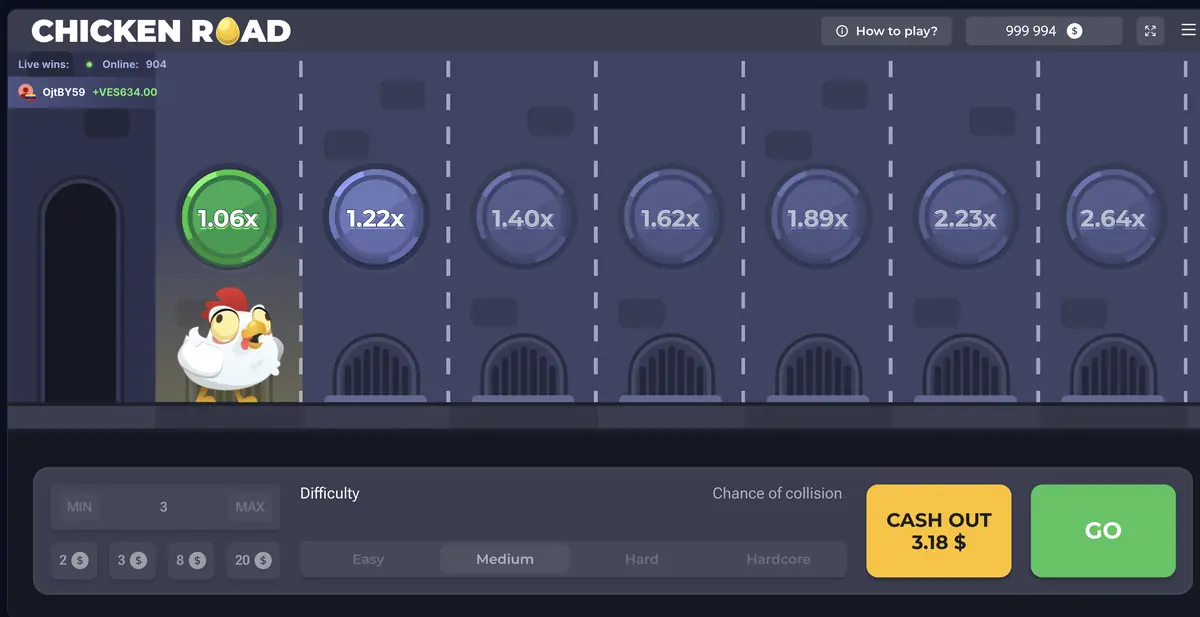The width and height of the screenshot is (1200, 617).
Task: Open the fullscreen toggle icon
Action: 1150,31
